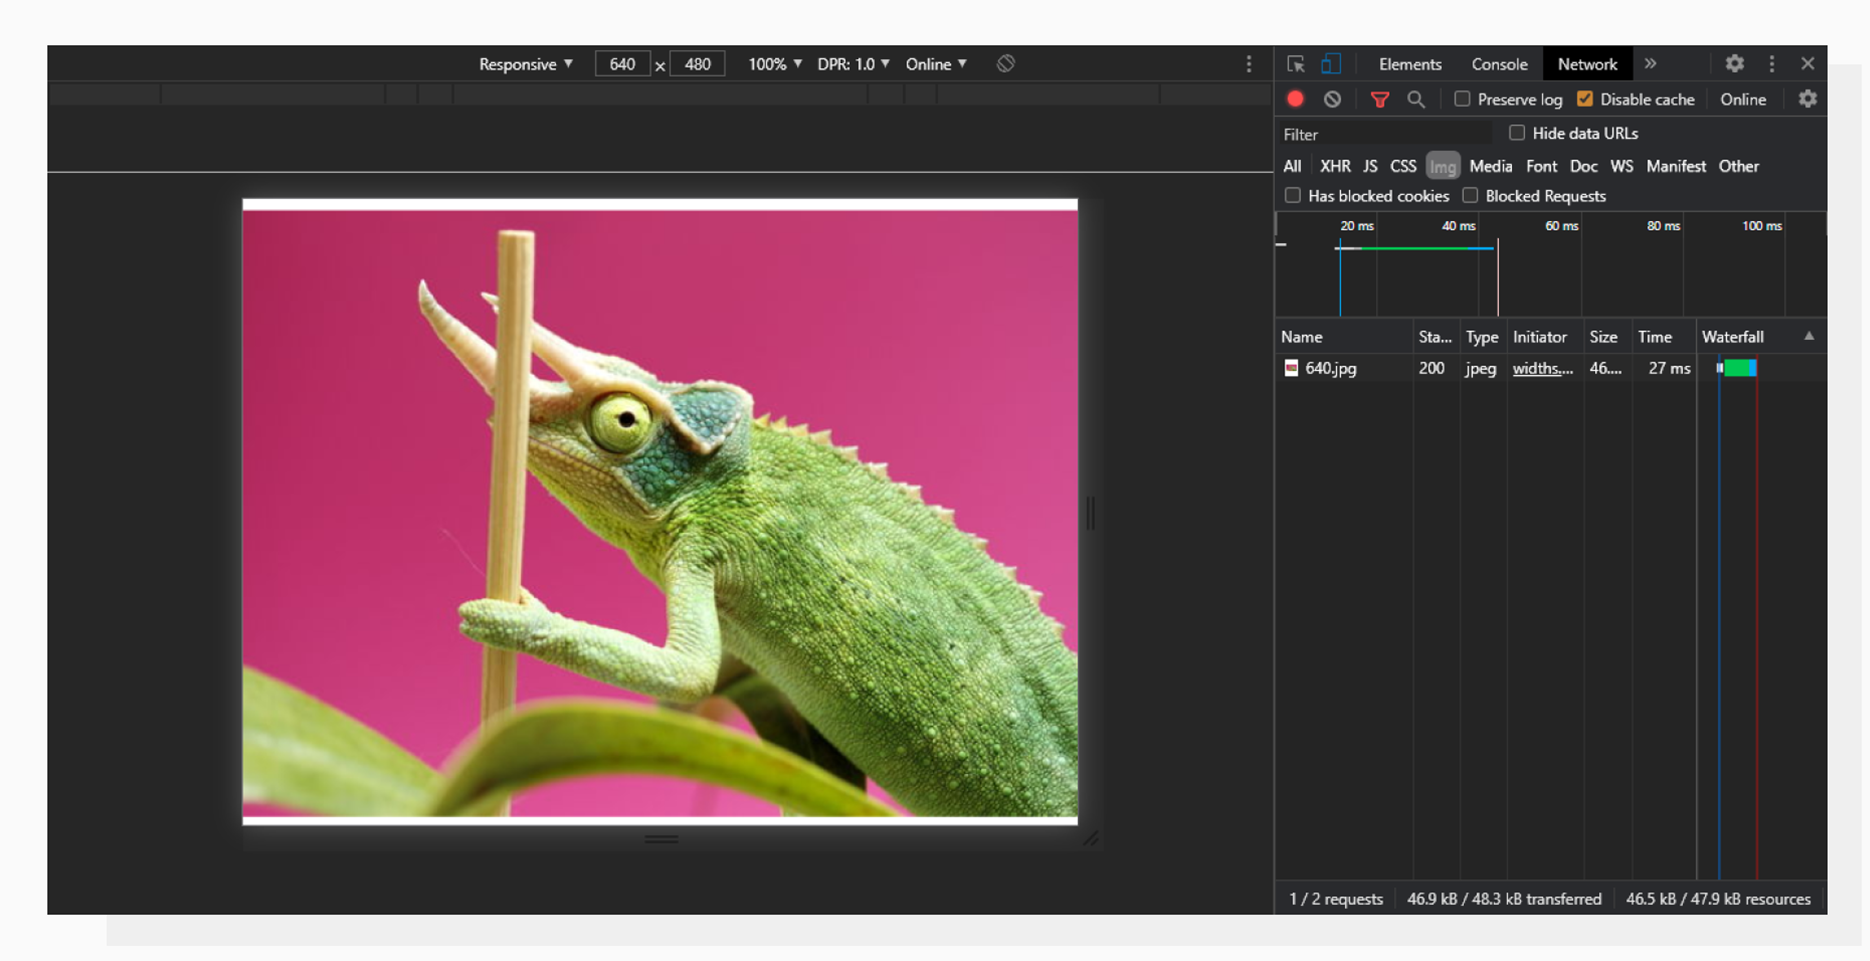Screen dimensions: 1870x961
Task: Select the Elements tab
Action: coord(1410,63)
